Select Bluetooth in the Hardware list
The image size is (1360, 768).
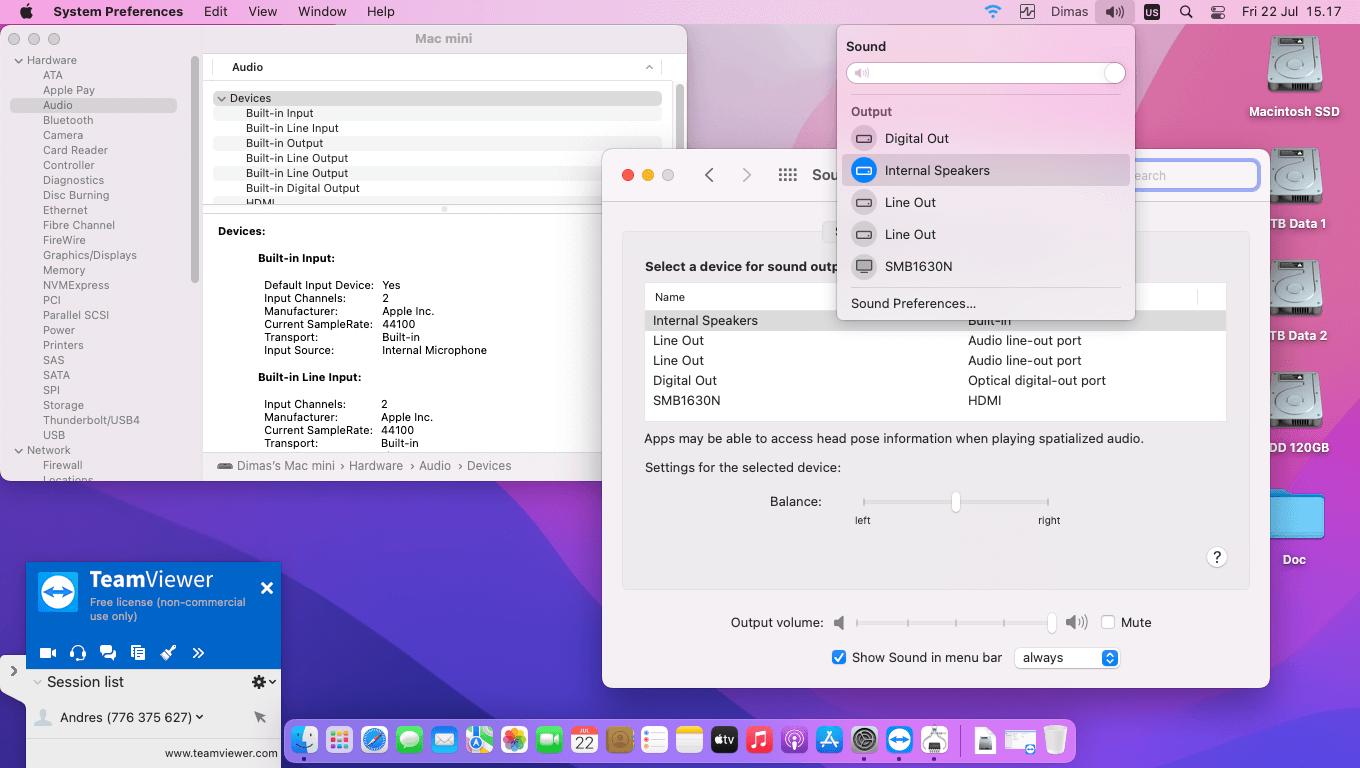(x=68, y=120)
